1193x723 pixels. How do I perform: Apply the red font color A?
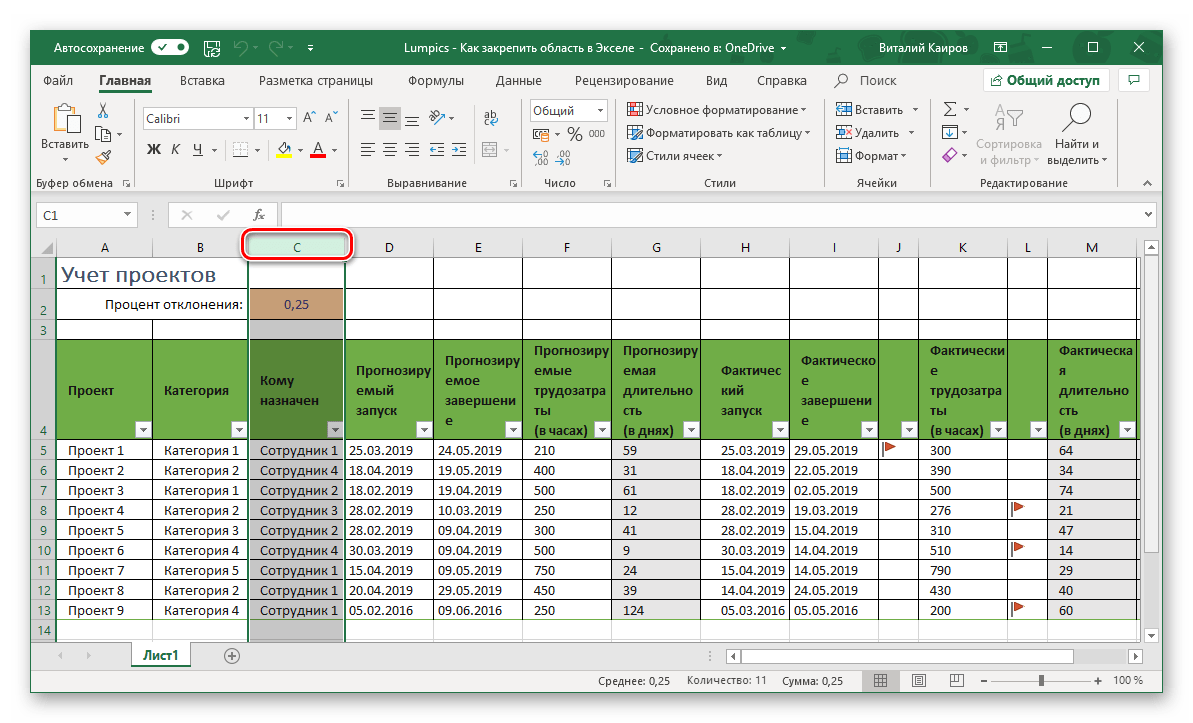point(318,149)
